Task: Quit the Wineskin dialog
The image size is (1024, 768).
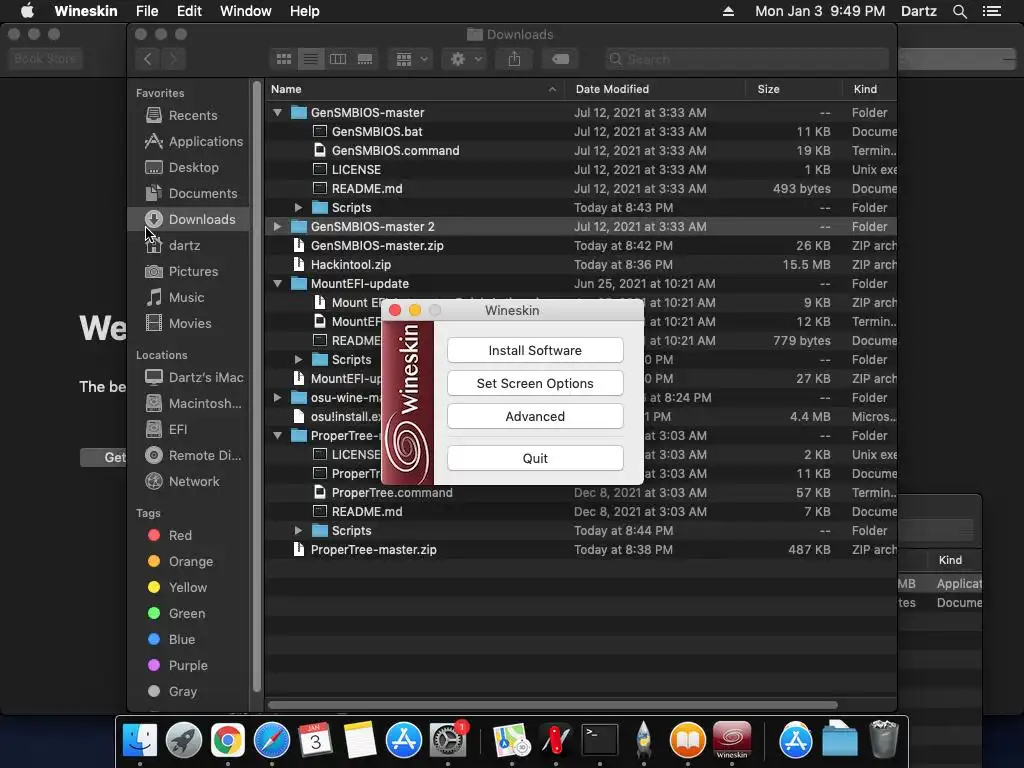Action: (x=535, y=458)
